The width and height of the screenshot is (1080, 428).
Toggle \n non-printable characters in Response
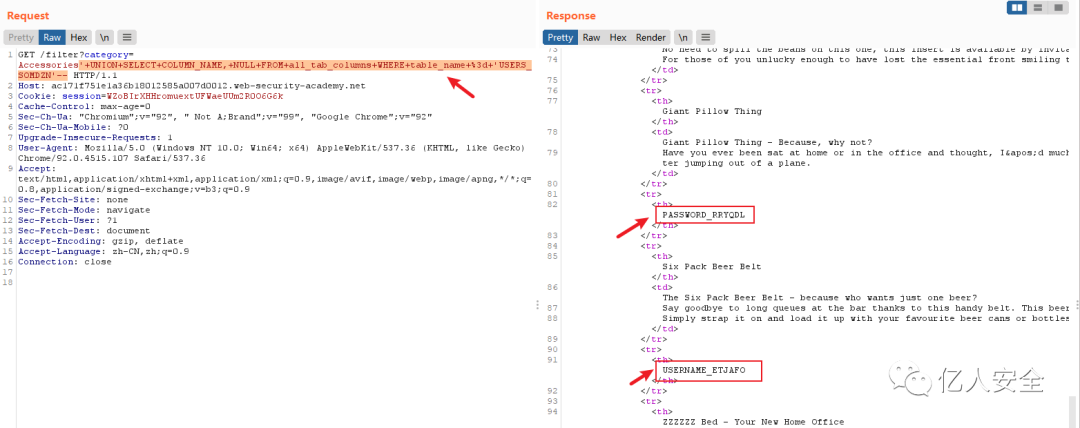tap(682, 37)
